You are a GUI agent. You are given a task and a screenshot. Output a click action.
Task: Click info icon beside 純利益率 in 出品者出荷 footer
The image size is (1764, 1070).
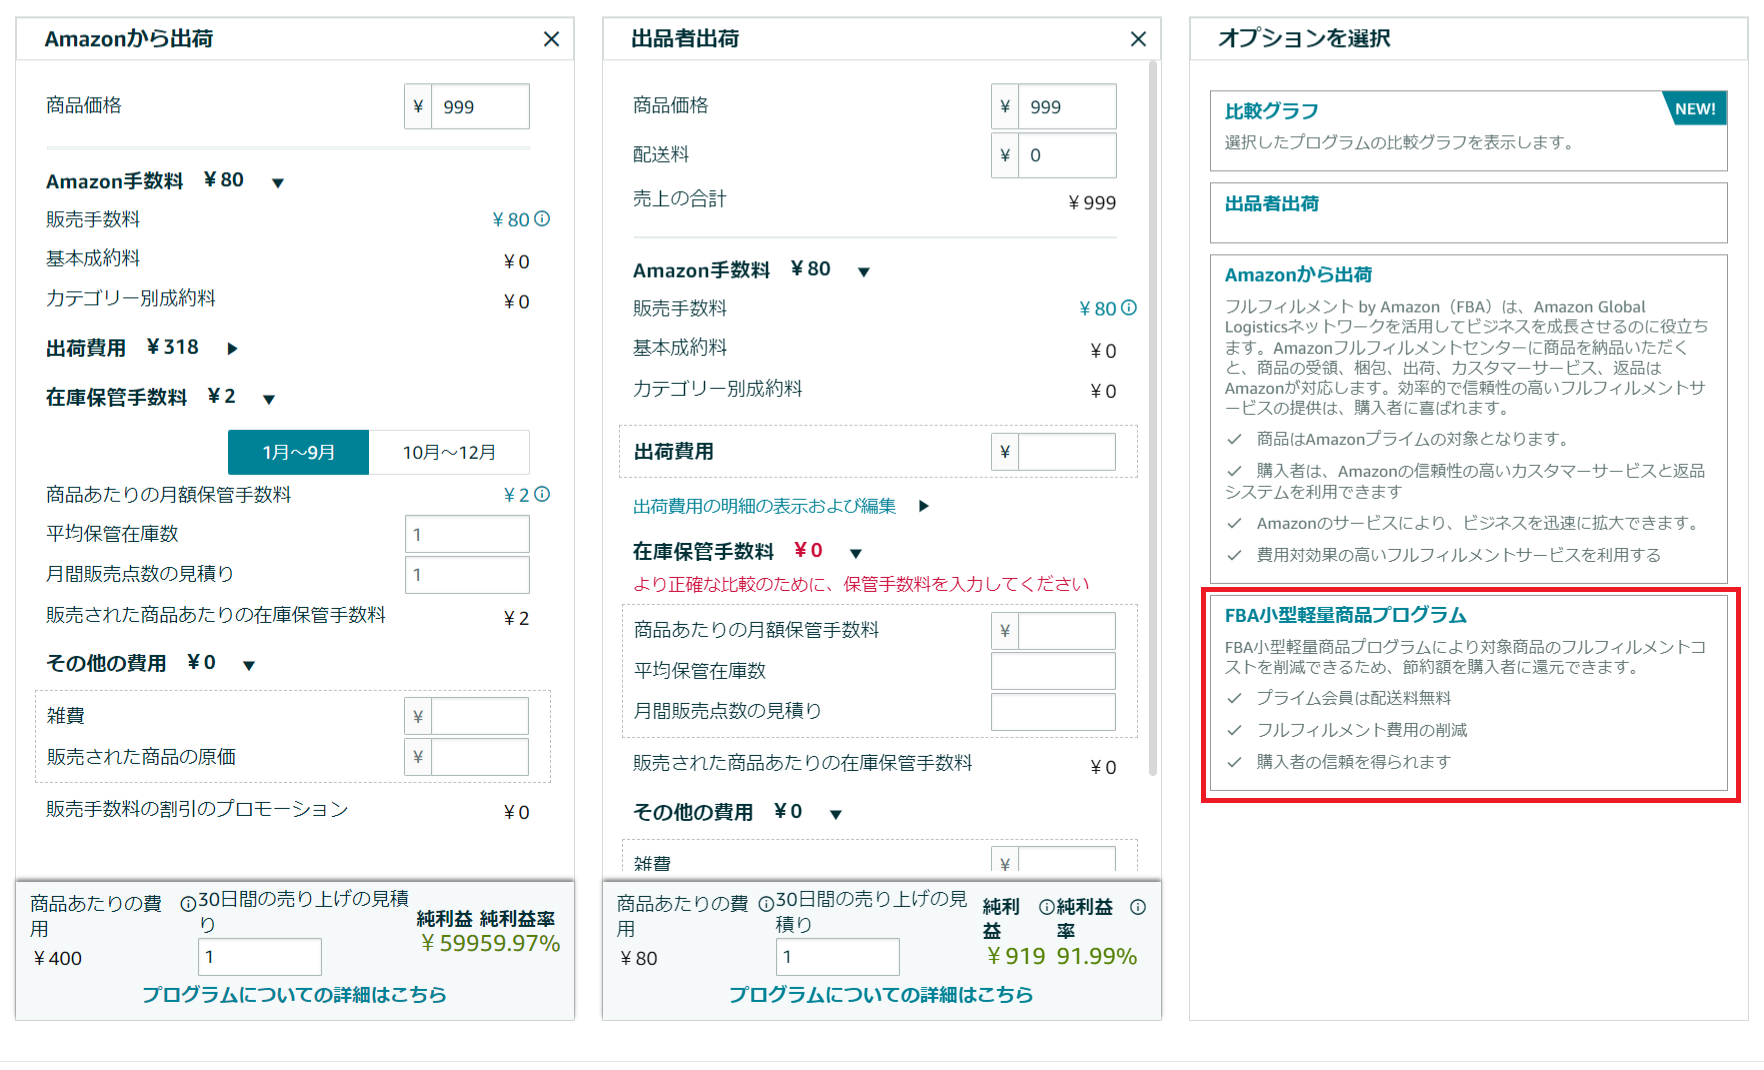1138,907
